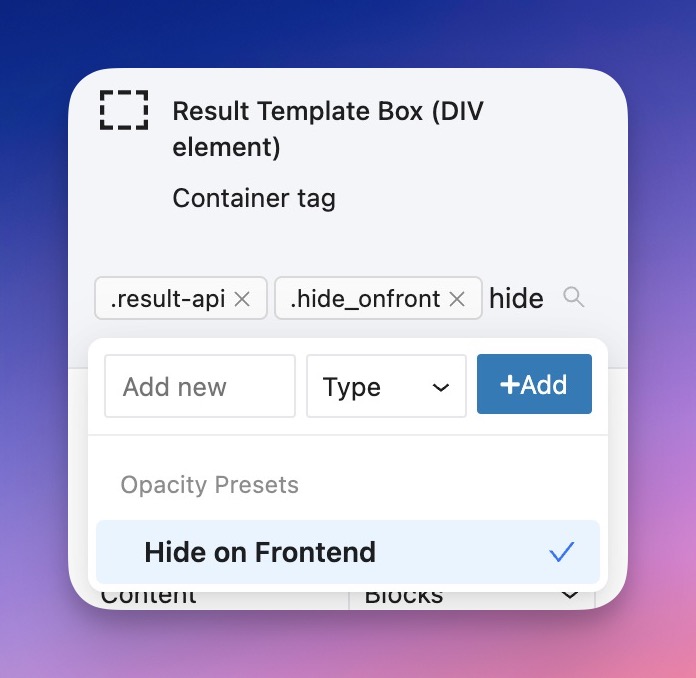Toggle the checkmark beside Hide on Frontend

tap(562, 552)
